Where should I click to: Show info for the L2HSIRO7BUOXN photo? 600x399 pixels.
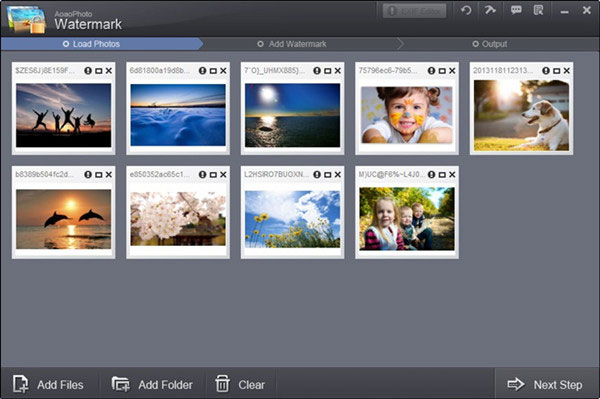(x=317, y=174)
